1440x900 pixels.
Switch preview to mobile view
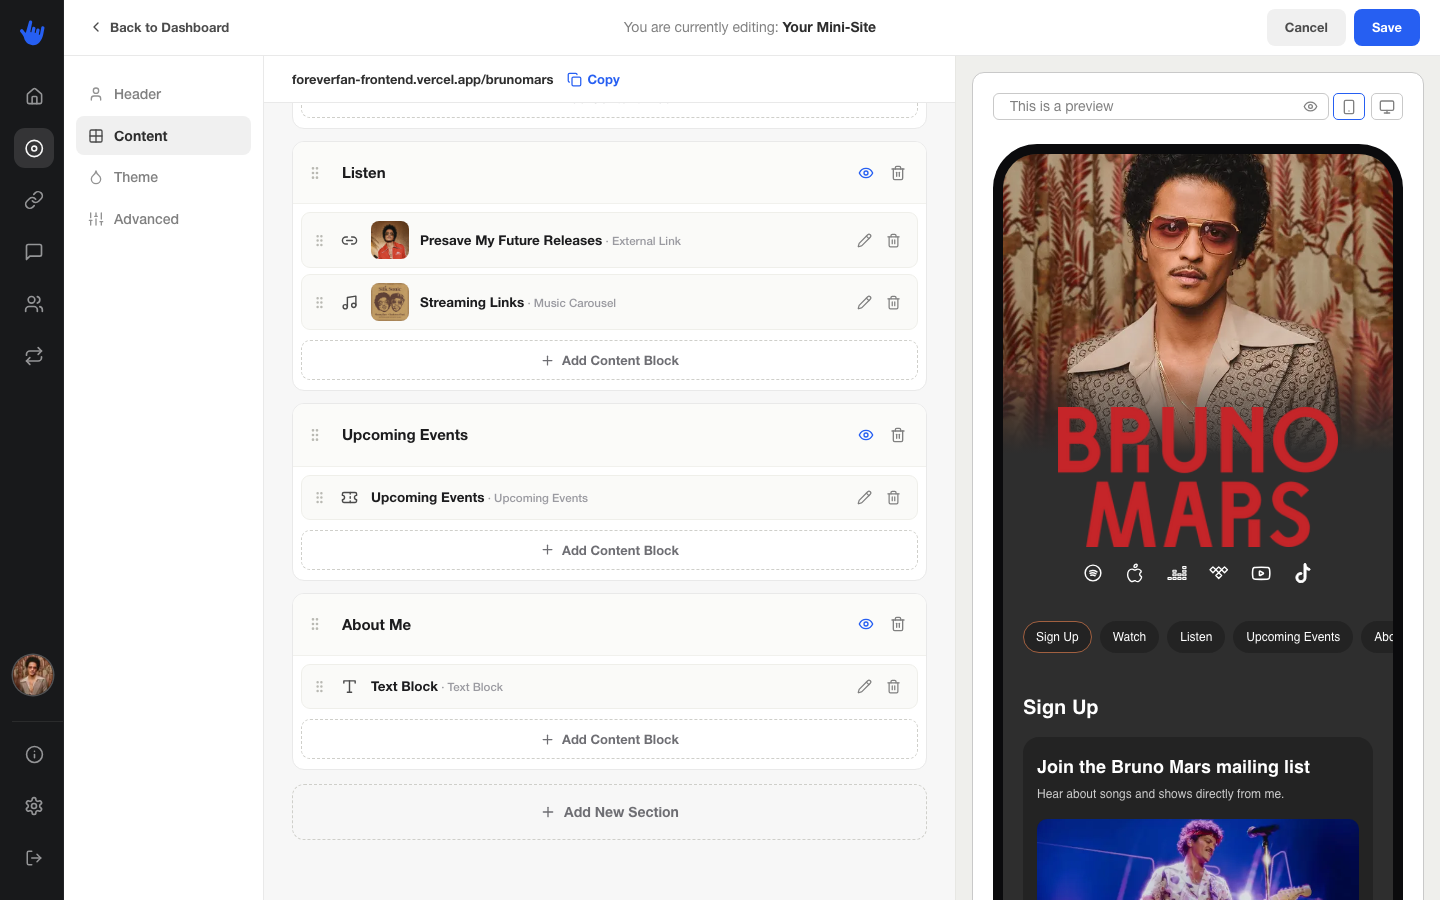coord(1349,107)
